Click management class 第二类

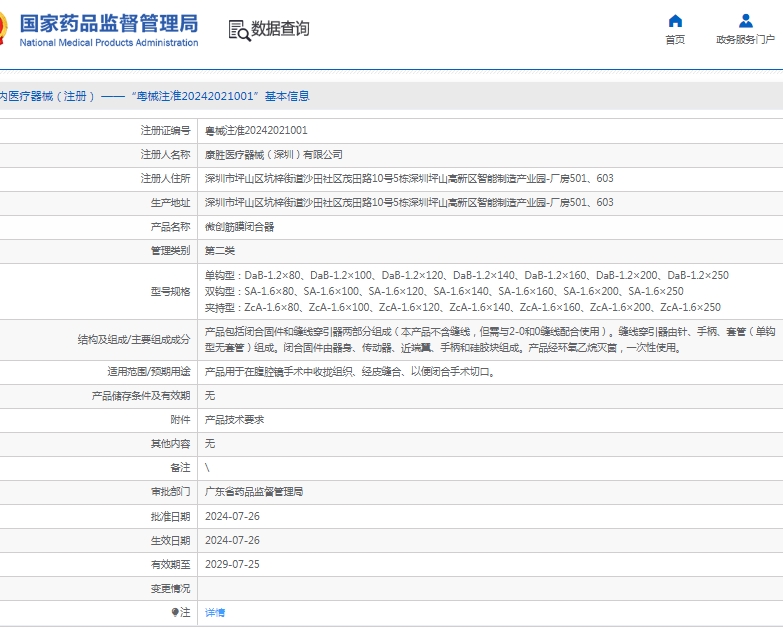(x=220, y=251)
